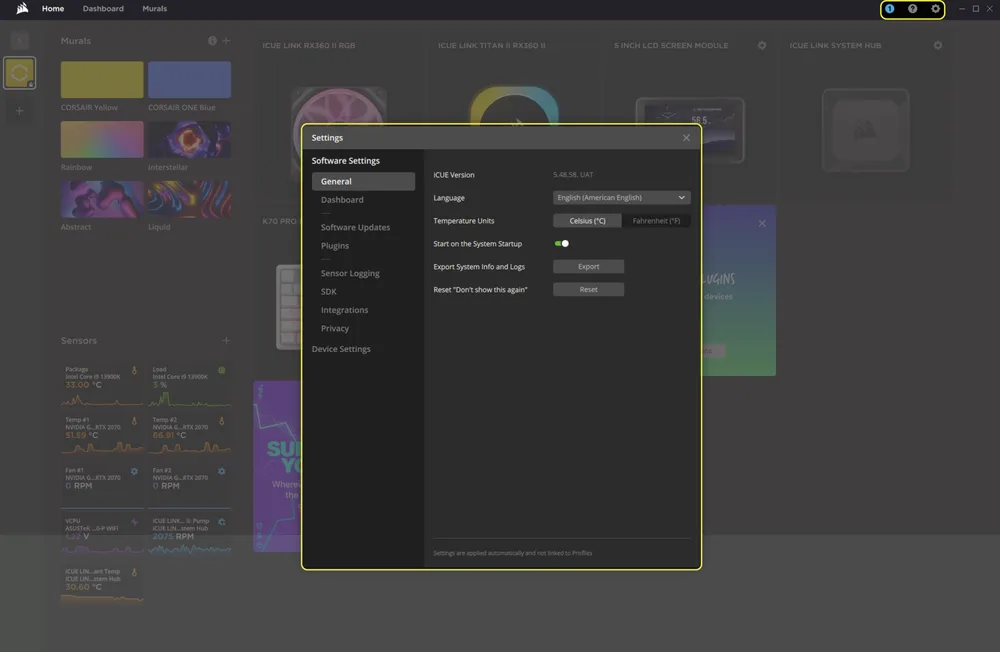
Task: Choose the Interstellar mural thumbnail
Action: [189, 140]
